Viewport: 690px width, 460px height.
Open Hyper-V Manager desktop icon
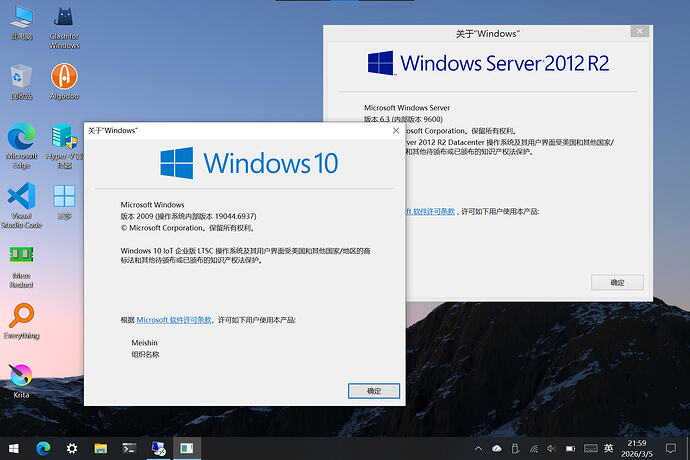coord(64,137)
